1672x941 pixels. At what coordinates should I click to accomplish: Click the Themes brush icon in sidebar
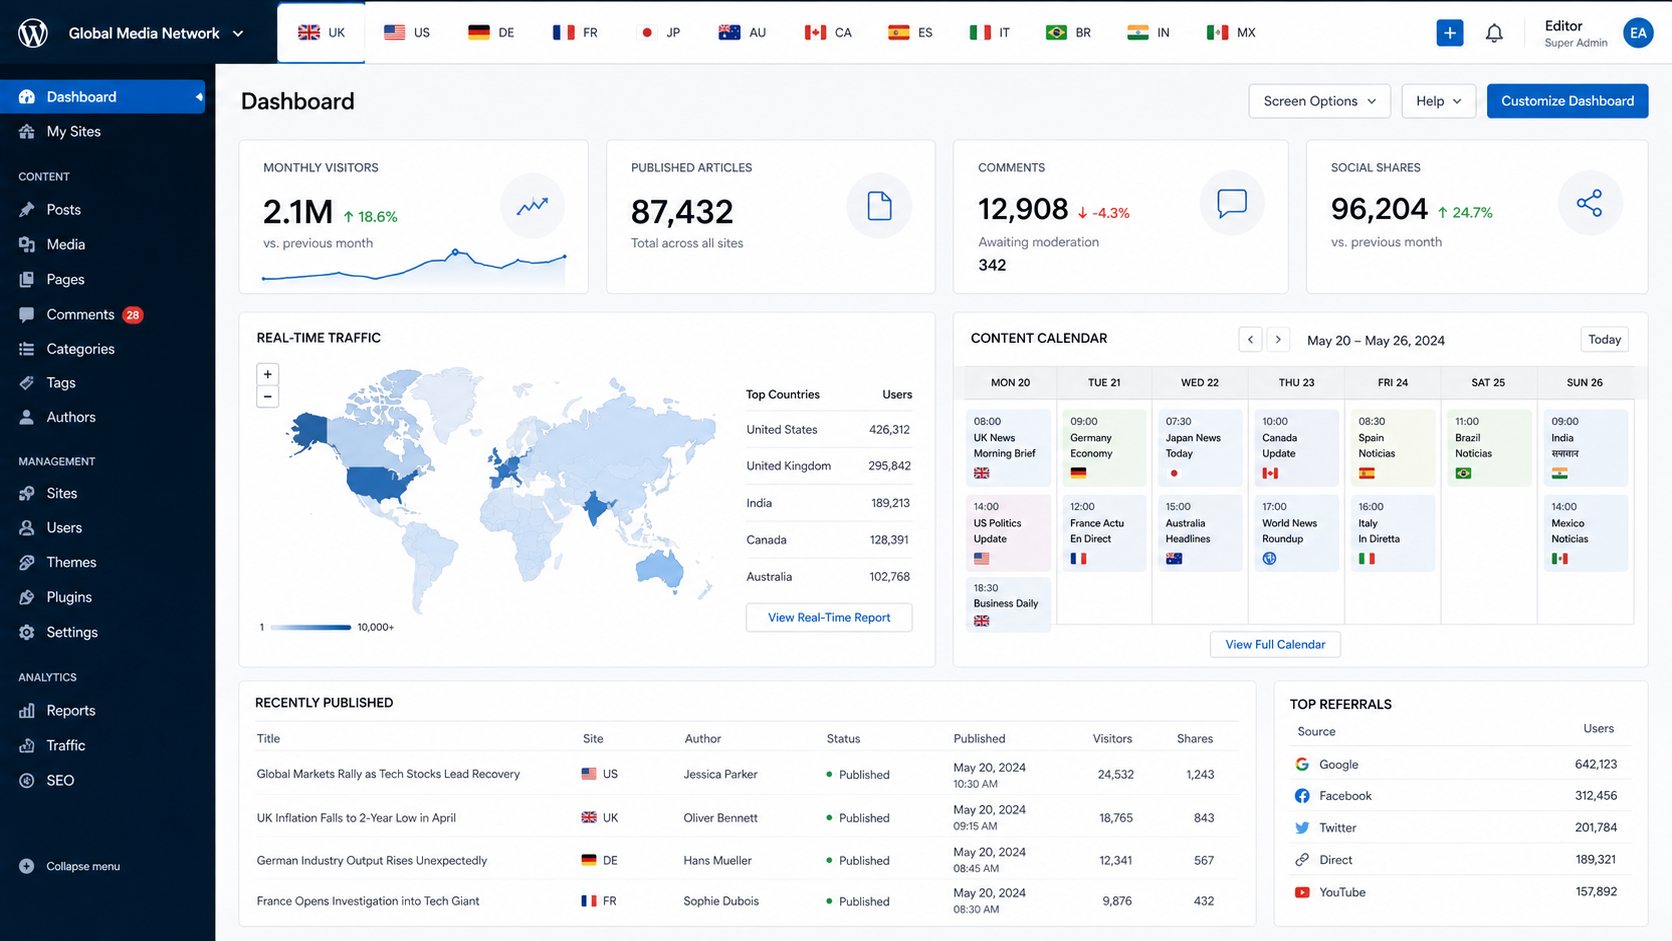(x=27, y=562)
